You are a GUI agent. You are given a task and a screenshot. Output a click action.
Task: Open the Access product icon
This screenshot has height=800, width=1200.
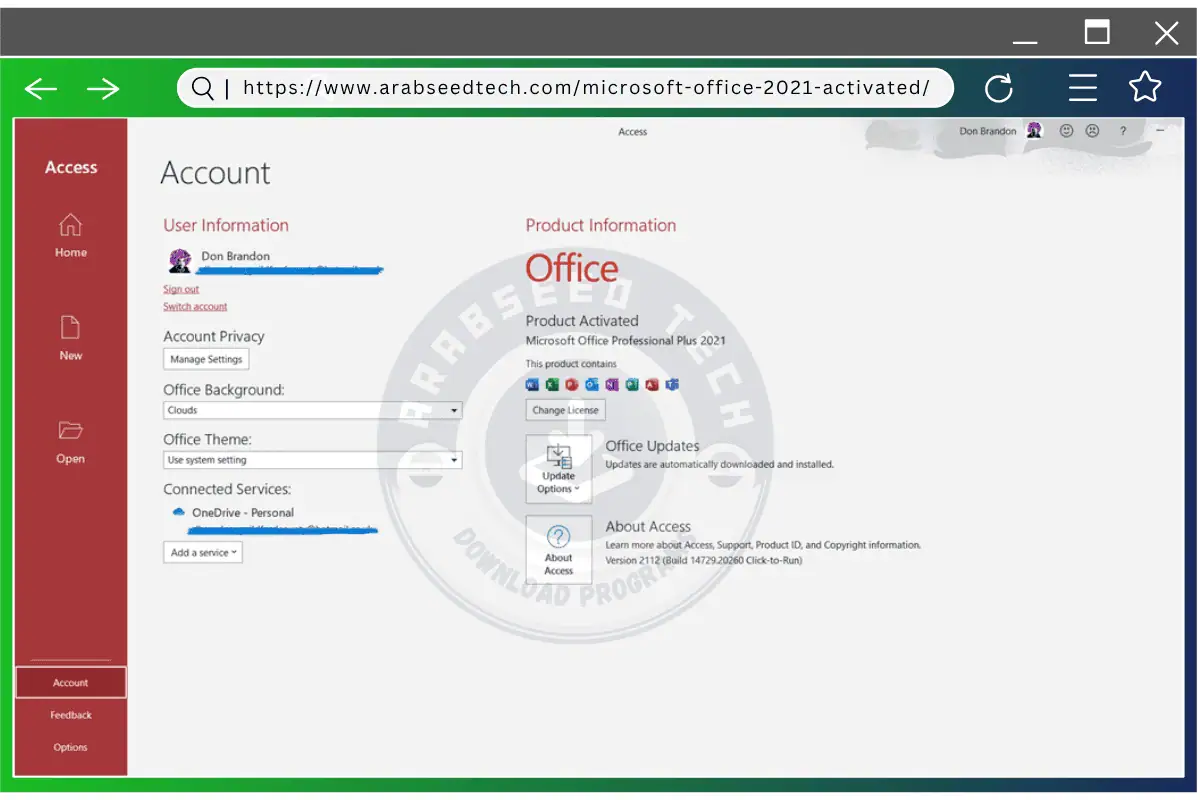pyautogui.click(x=652, y=384)
